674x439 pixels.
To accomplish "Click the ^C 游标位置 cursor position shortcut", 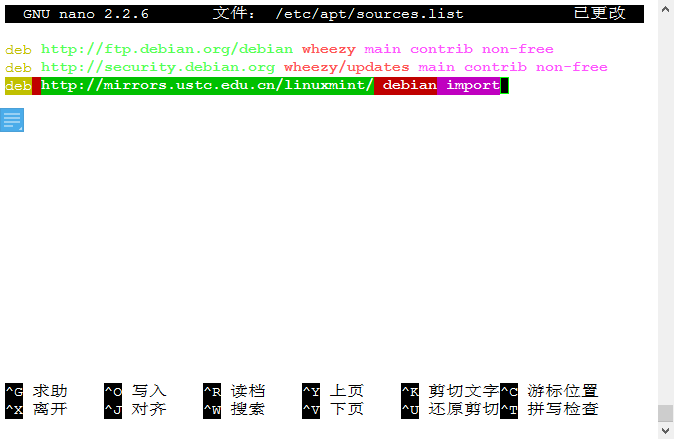I will [549, 391].
